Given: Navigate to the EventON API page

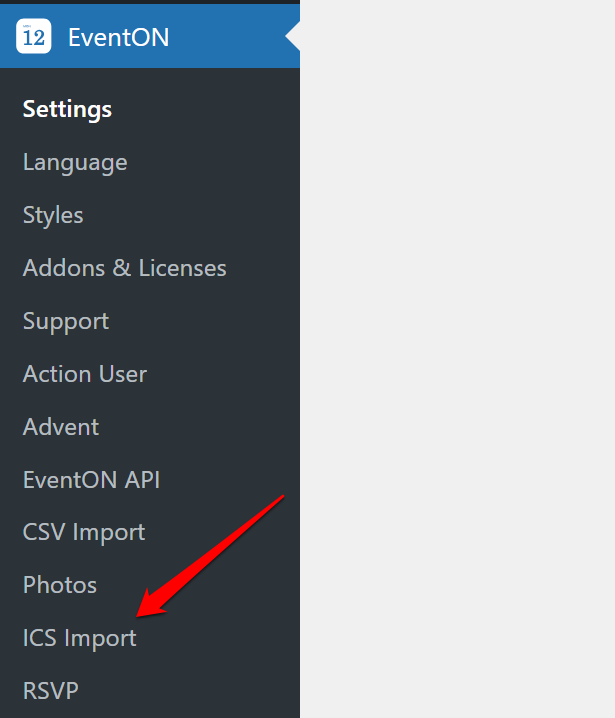Looking at the screenshot, I should [92, 480].
